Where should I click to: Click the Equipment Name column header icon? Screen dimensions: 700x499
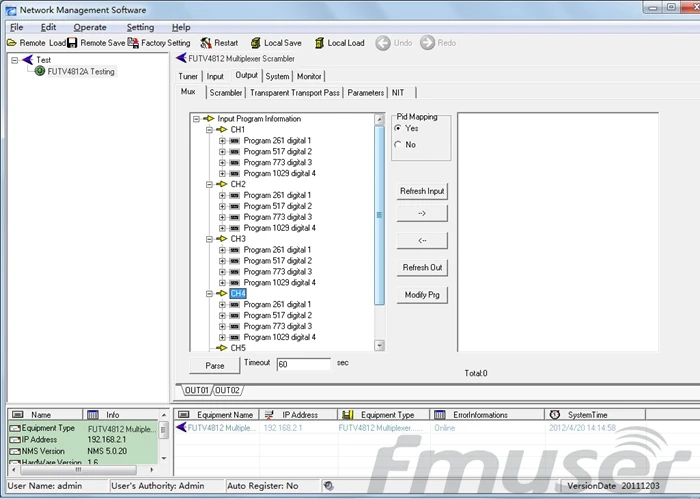click(183, 415)
